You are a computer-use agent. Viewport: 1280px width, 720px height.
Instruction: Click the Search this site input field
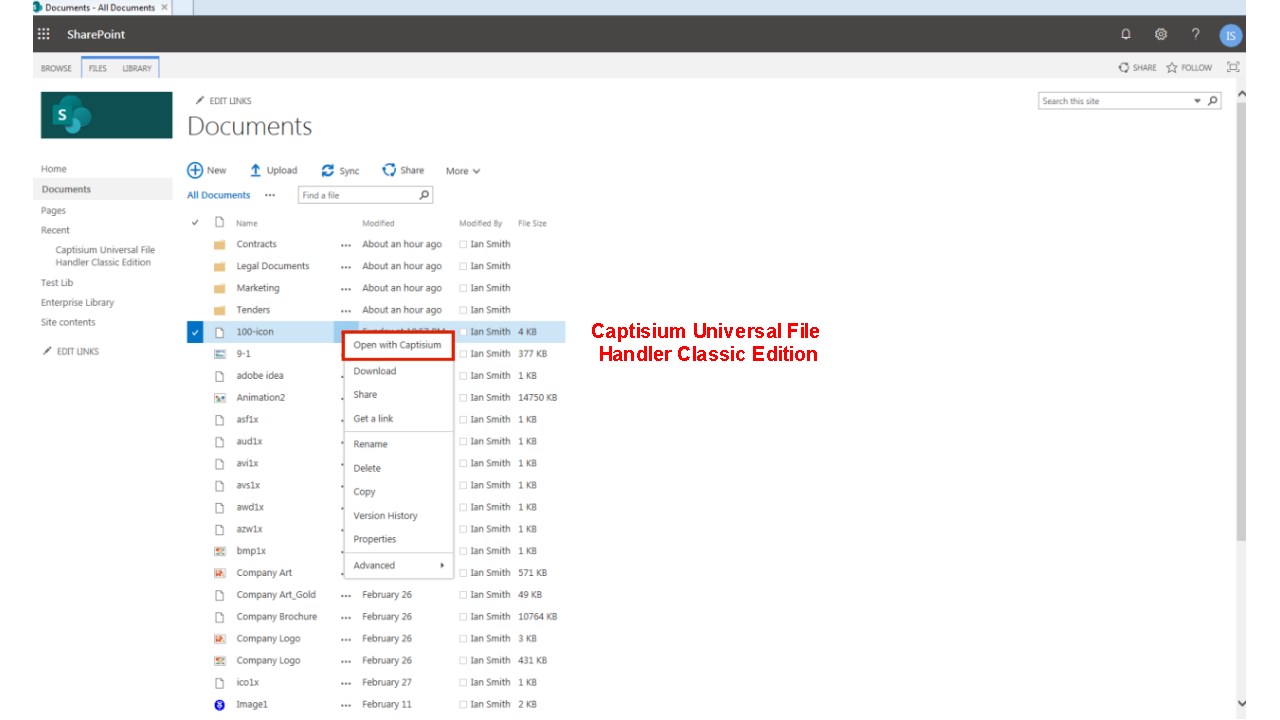(x=1115, y=101)
